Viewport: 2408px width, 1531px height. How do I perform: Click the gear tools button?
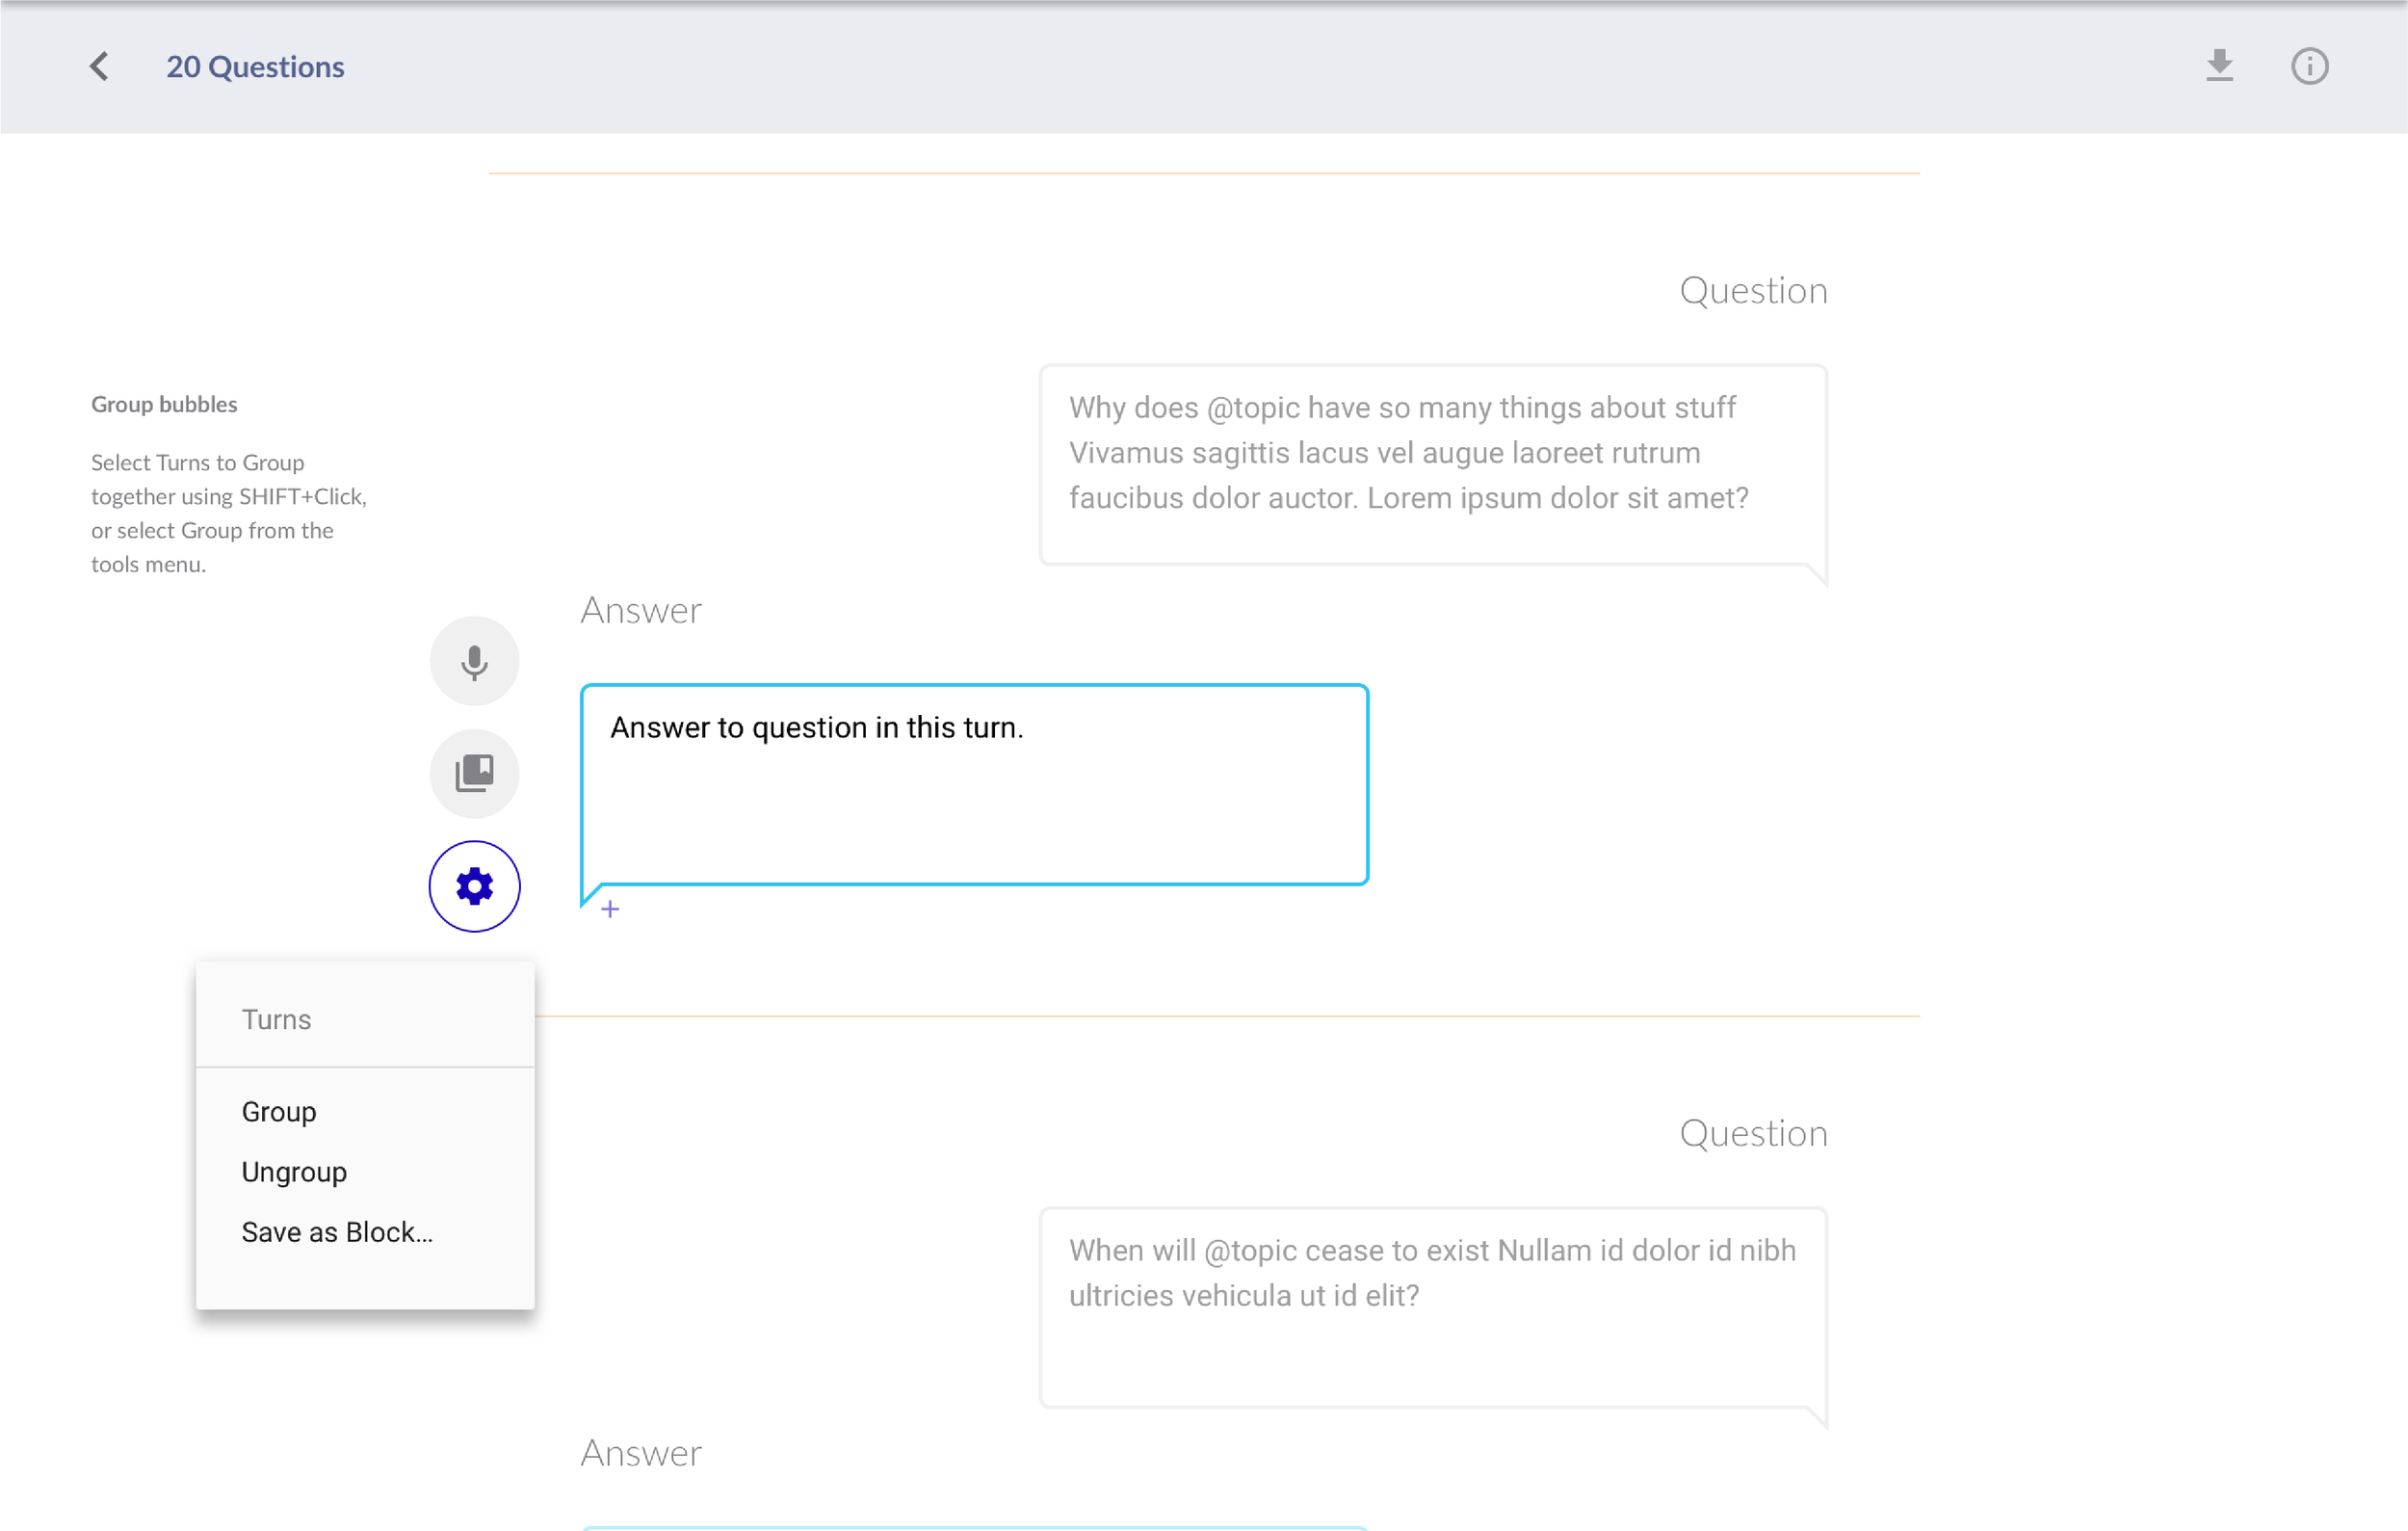tap(474, 886)
